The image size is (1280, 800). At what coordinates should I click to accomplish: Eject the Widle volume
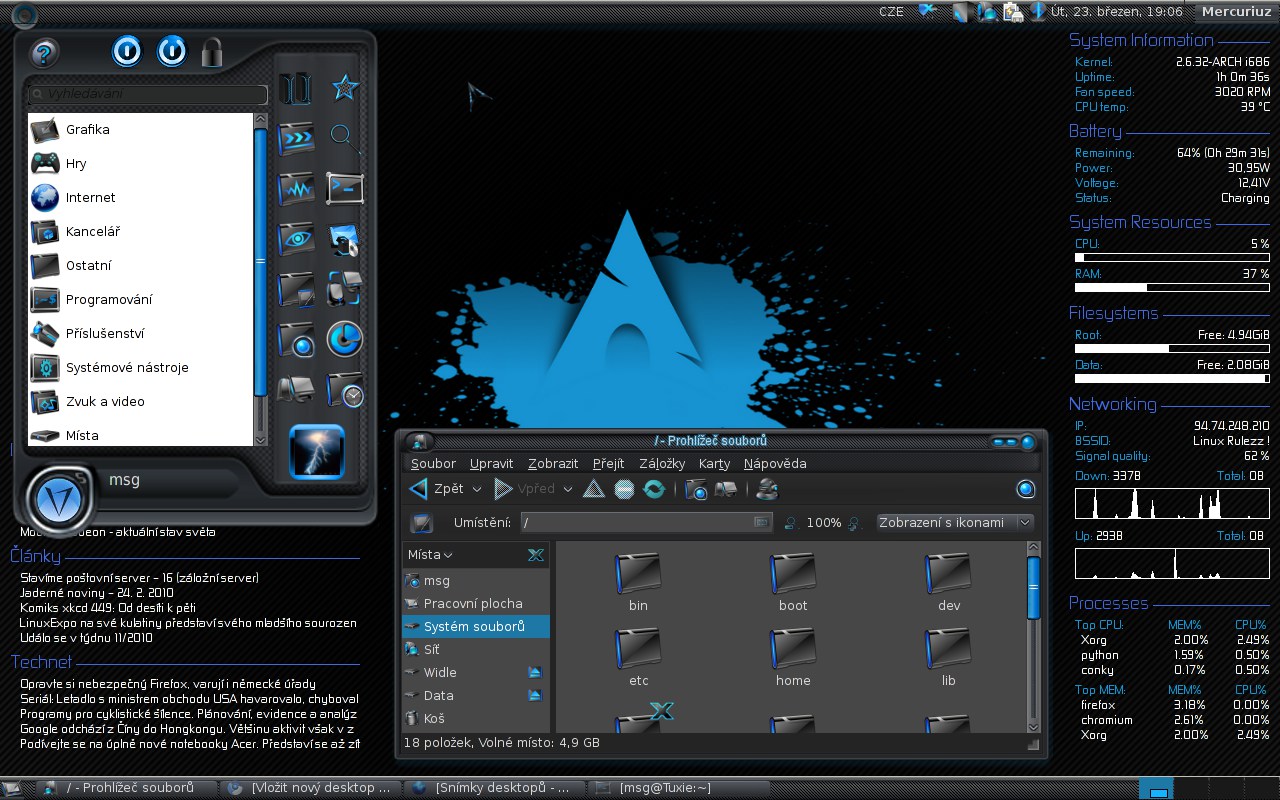click(x=535, y=672)
